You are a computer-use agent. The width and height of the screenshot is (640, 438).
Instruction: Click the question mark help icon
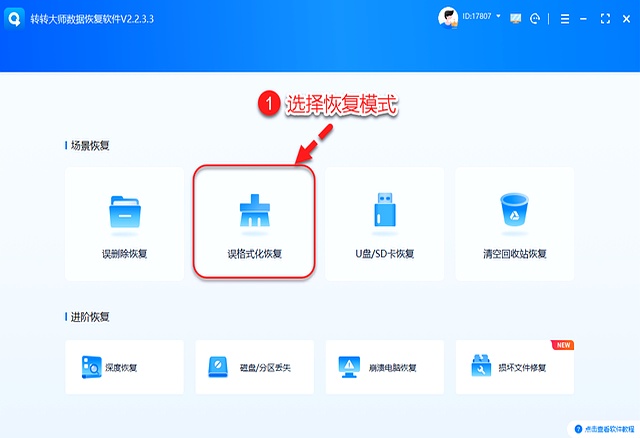578,429
